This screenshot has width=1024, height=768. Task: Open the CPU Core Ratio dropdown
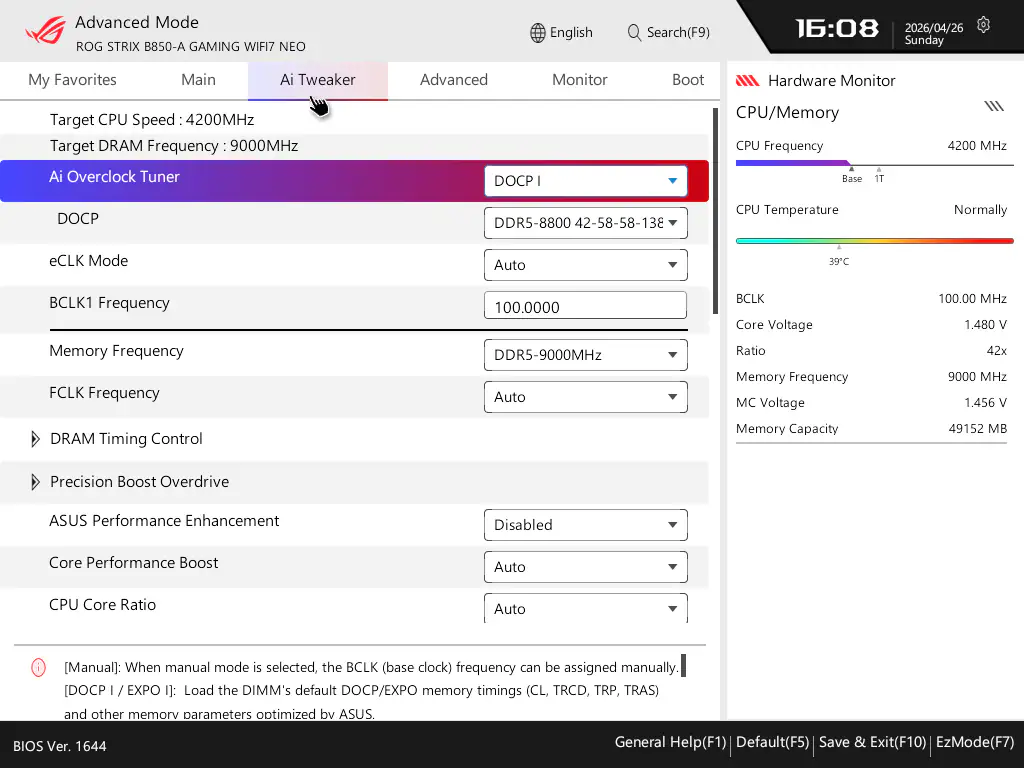pyautogui.click(x=586, y=608)
